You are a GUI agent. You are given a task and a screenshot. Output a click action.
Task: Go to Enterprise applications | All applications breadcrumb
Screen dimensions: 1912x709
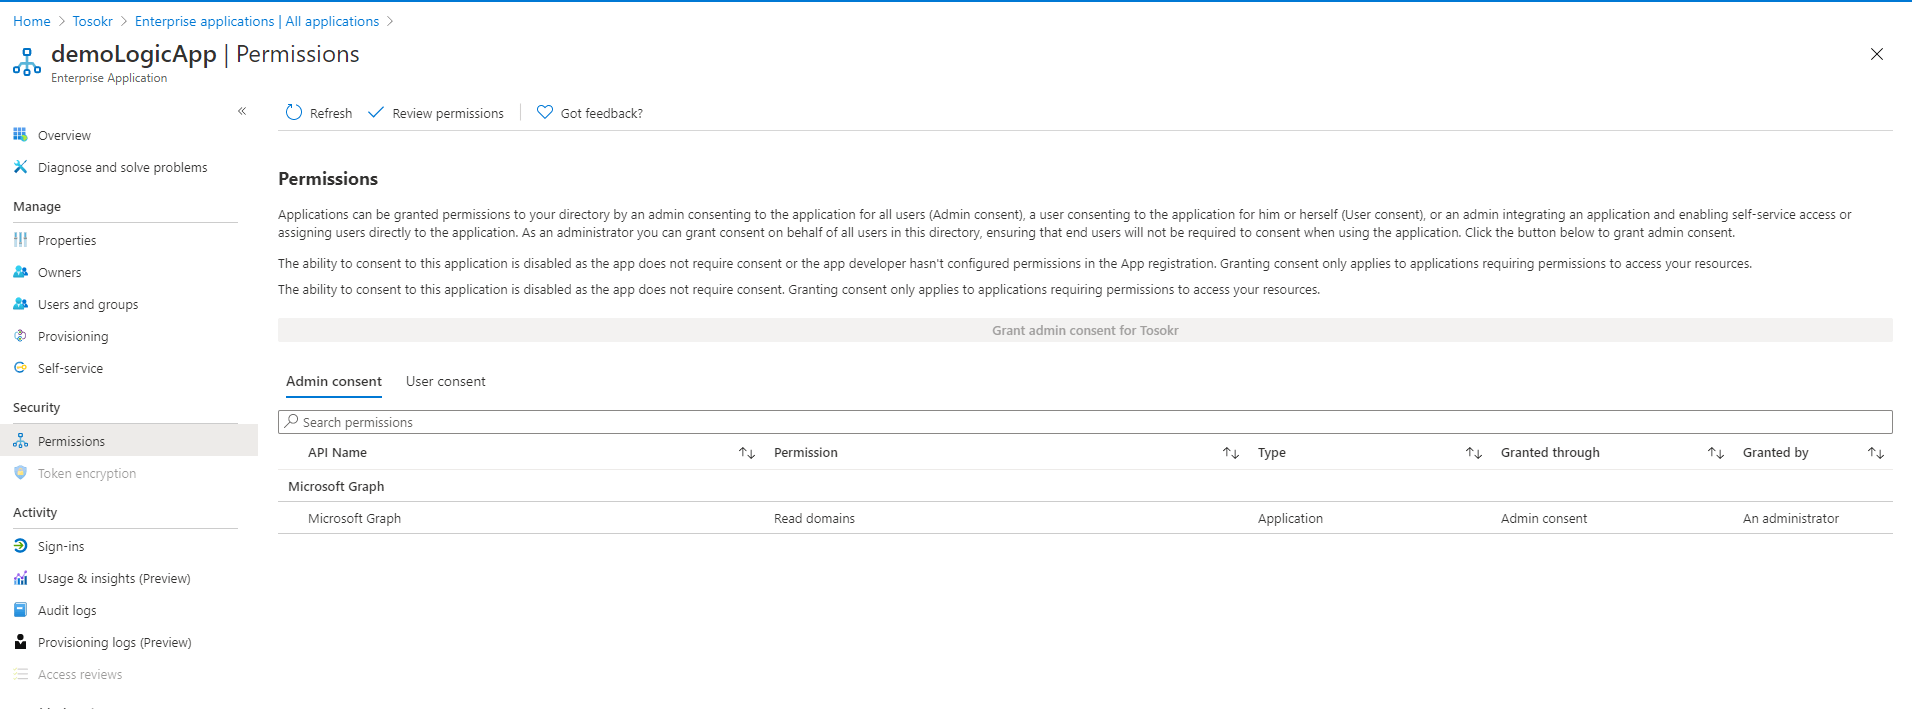coord(257,21)
